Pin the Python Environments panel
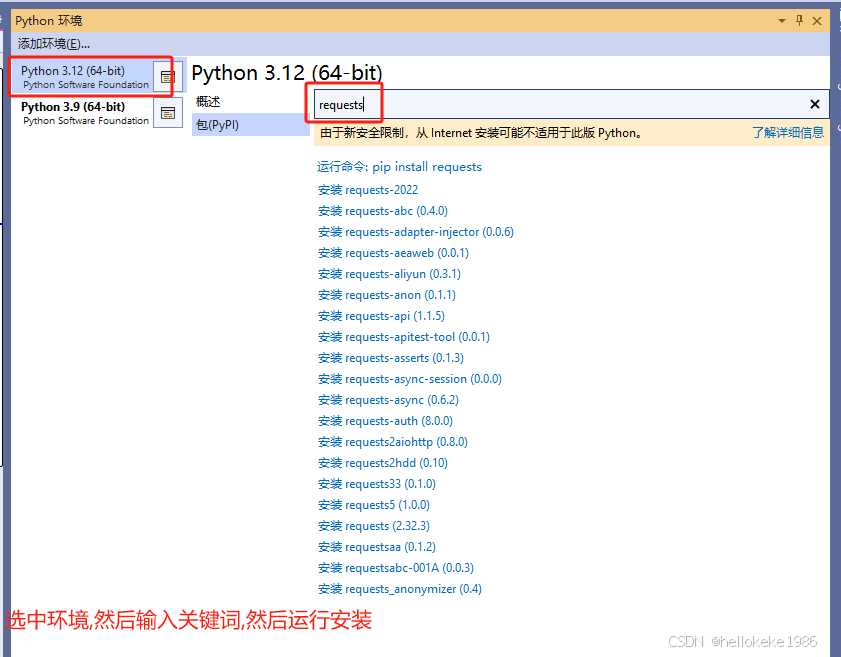Image resolution: width=841 pixels, height=657 pixels. (799, 20)
